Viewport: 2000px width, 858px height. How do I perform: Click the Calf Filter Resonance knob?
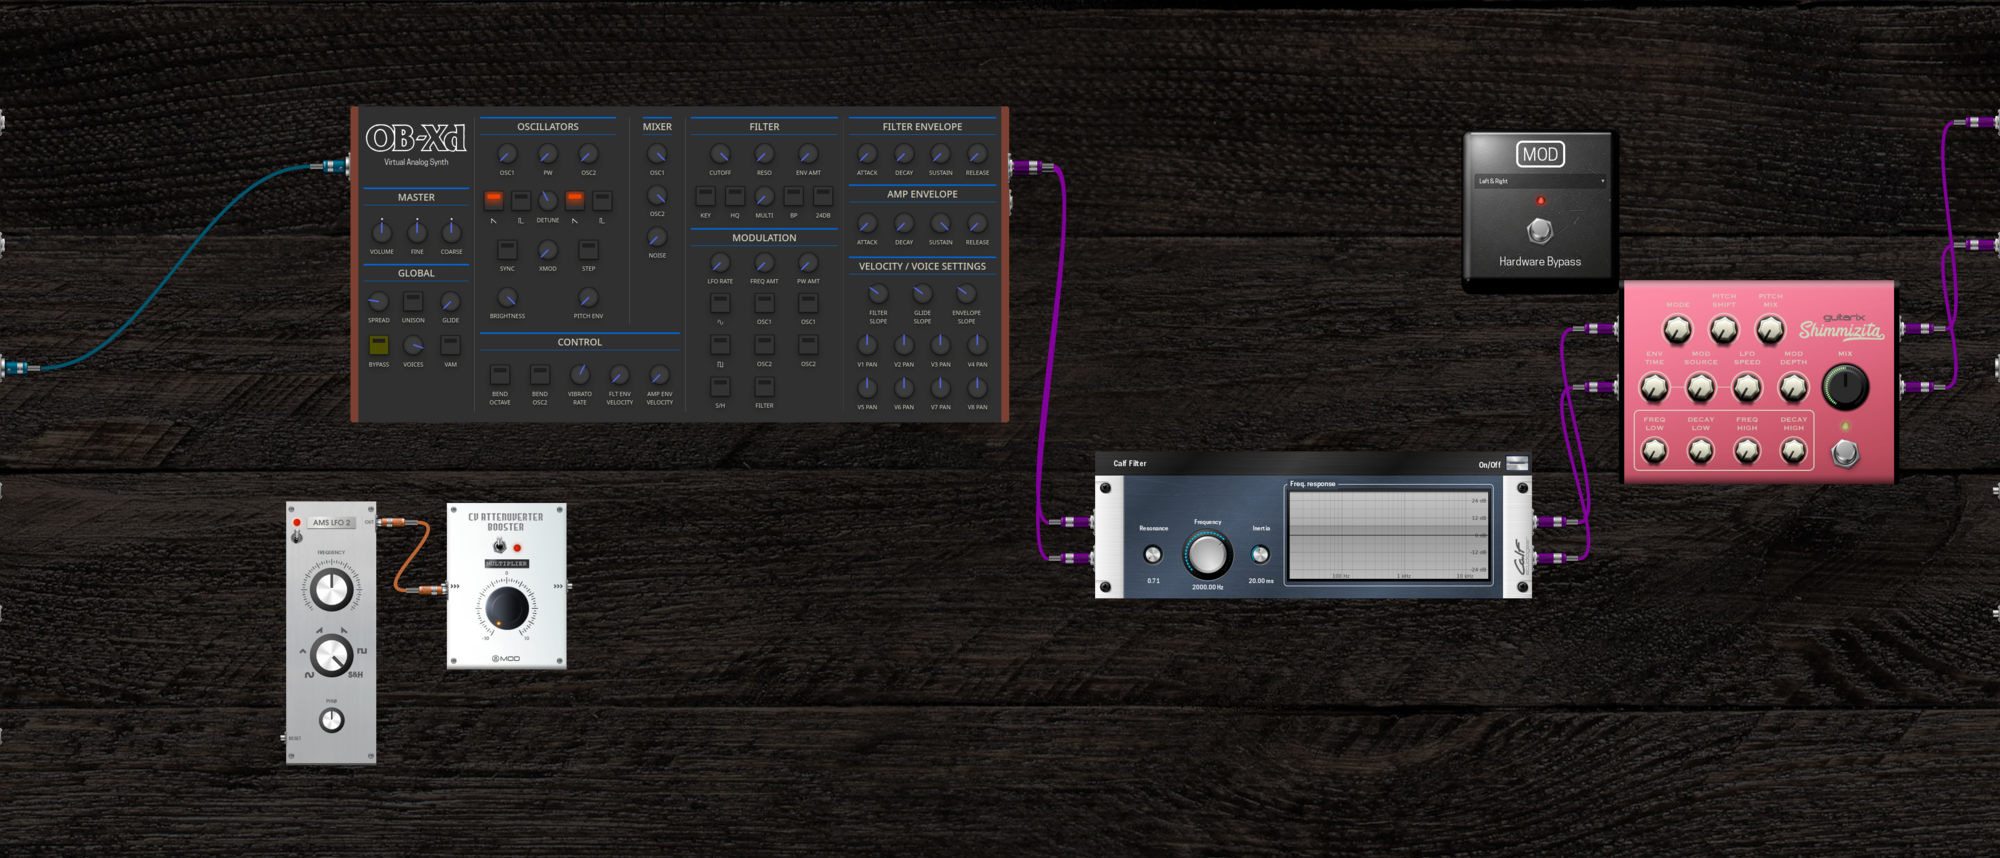tap(1153, 554)
